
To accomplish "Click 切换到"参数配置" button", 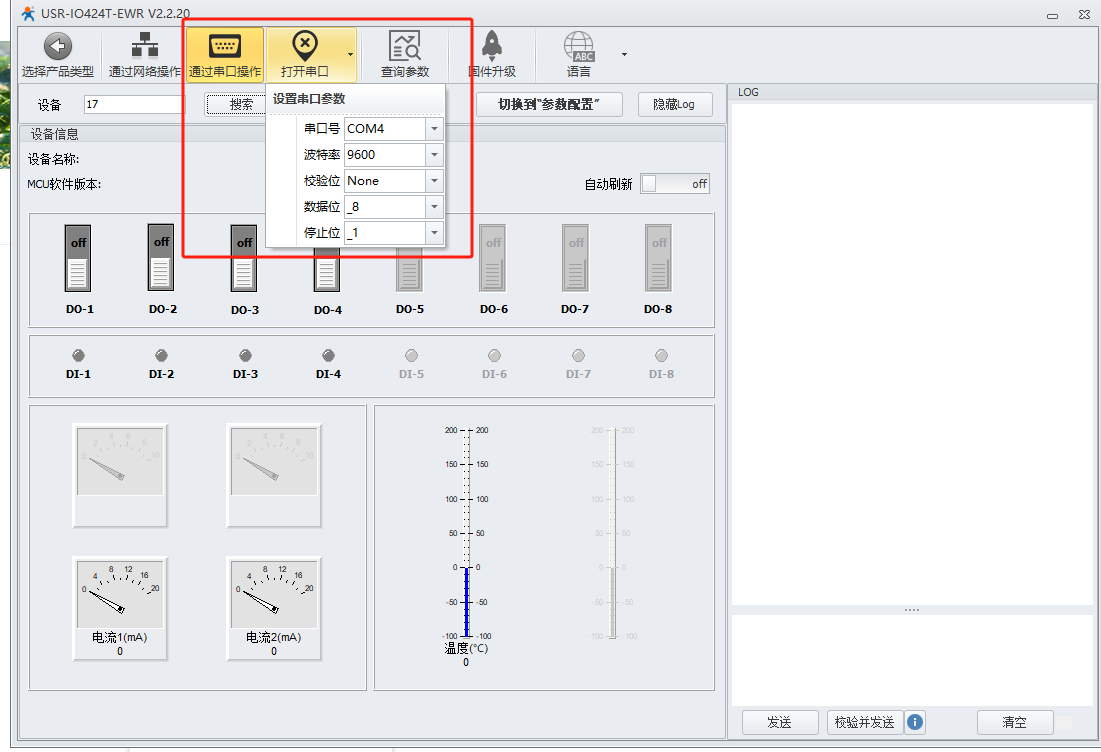I will (x=549, y=104).
